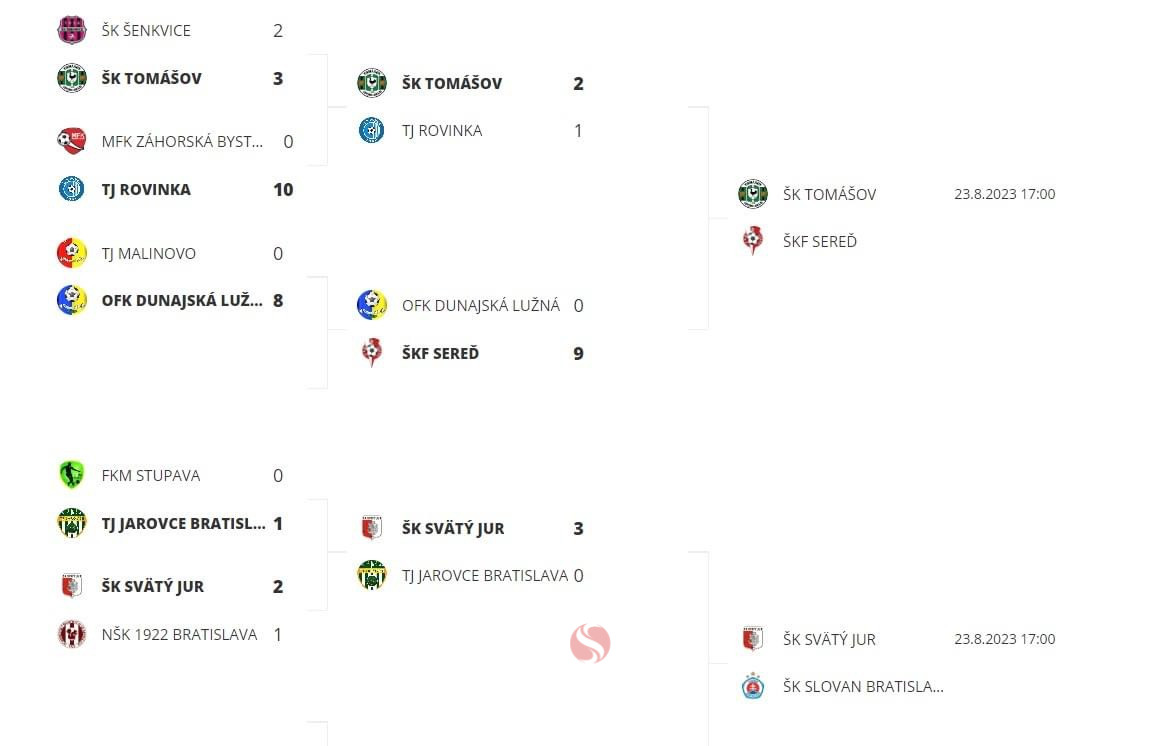
Task: Open ŠK Svätý Jur second round link
Action: [x=453, y=529]
